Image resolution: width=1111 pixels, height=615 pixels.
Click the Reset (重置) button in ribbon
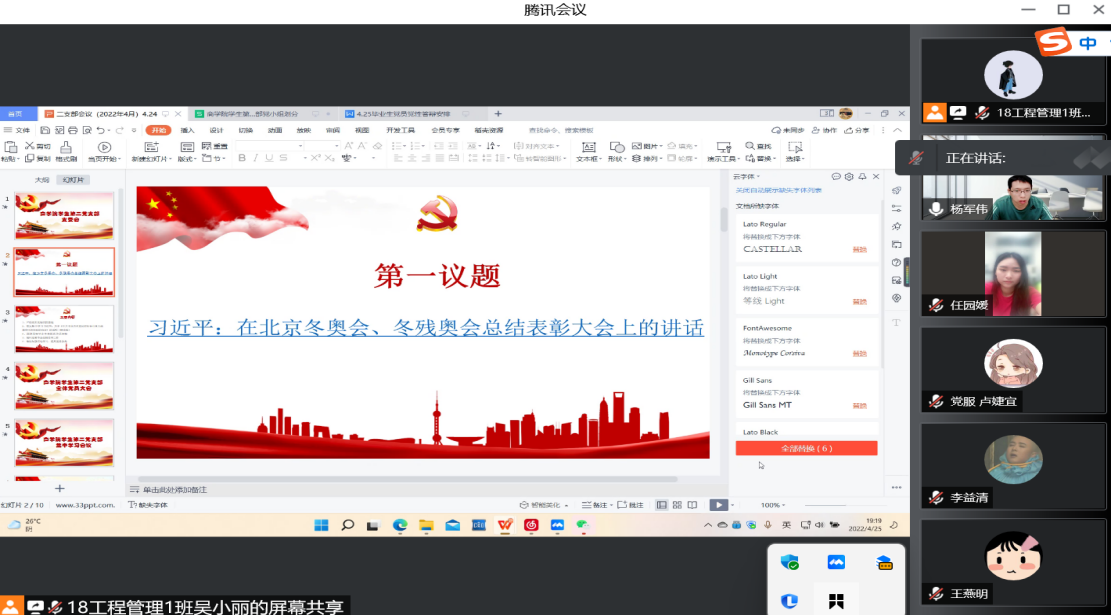point(215,147)
